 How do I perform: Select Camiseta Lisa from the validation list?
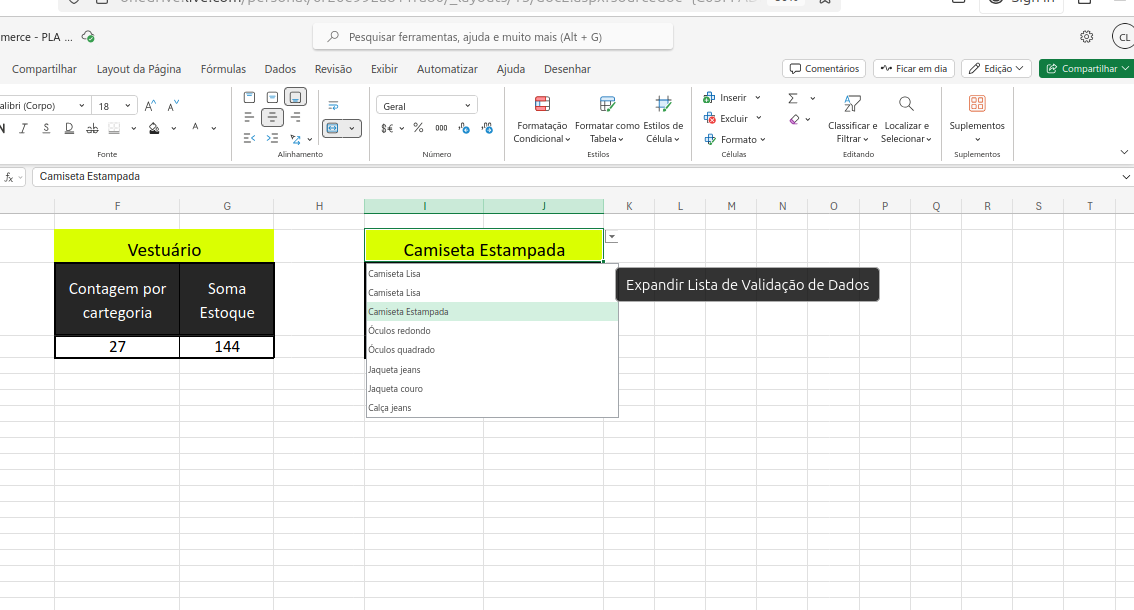(397, 273)
